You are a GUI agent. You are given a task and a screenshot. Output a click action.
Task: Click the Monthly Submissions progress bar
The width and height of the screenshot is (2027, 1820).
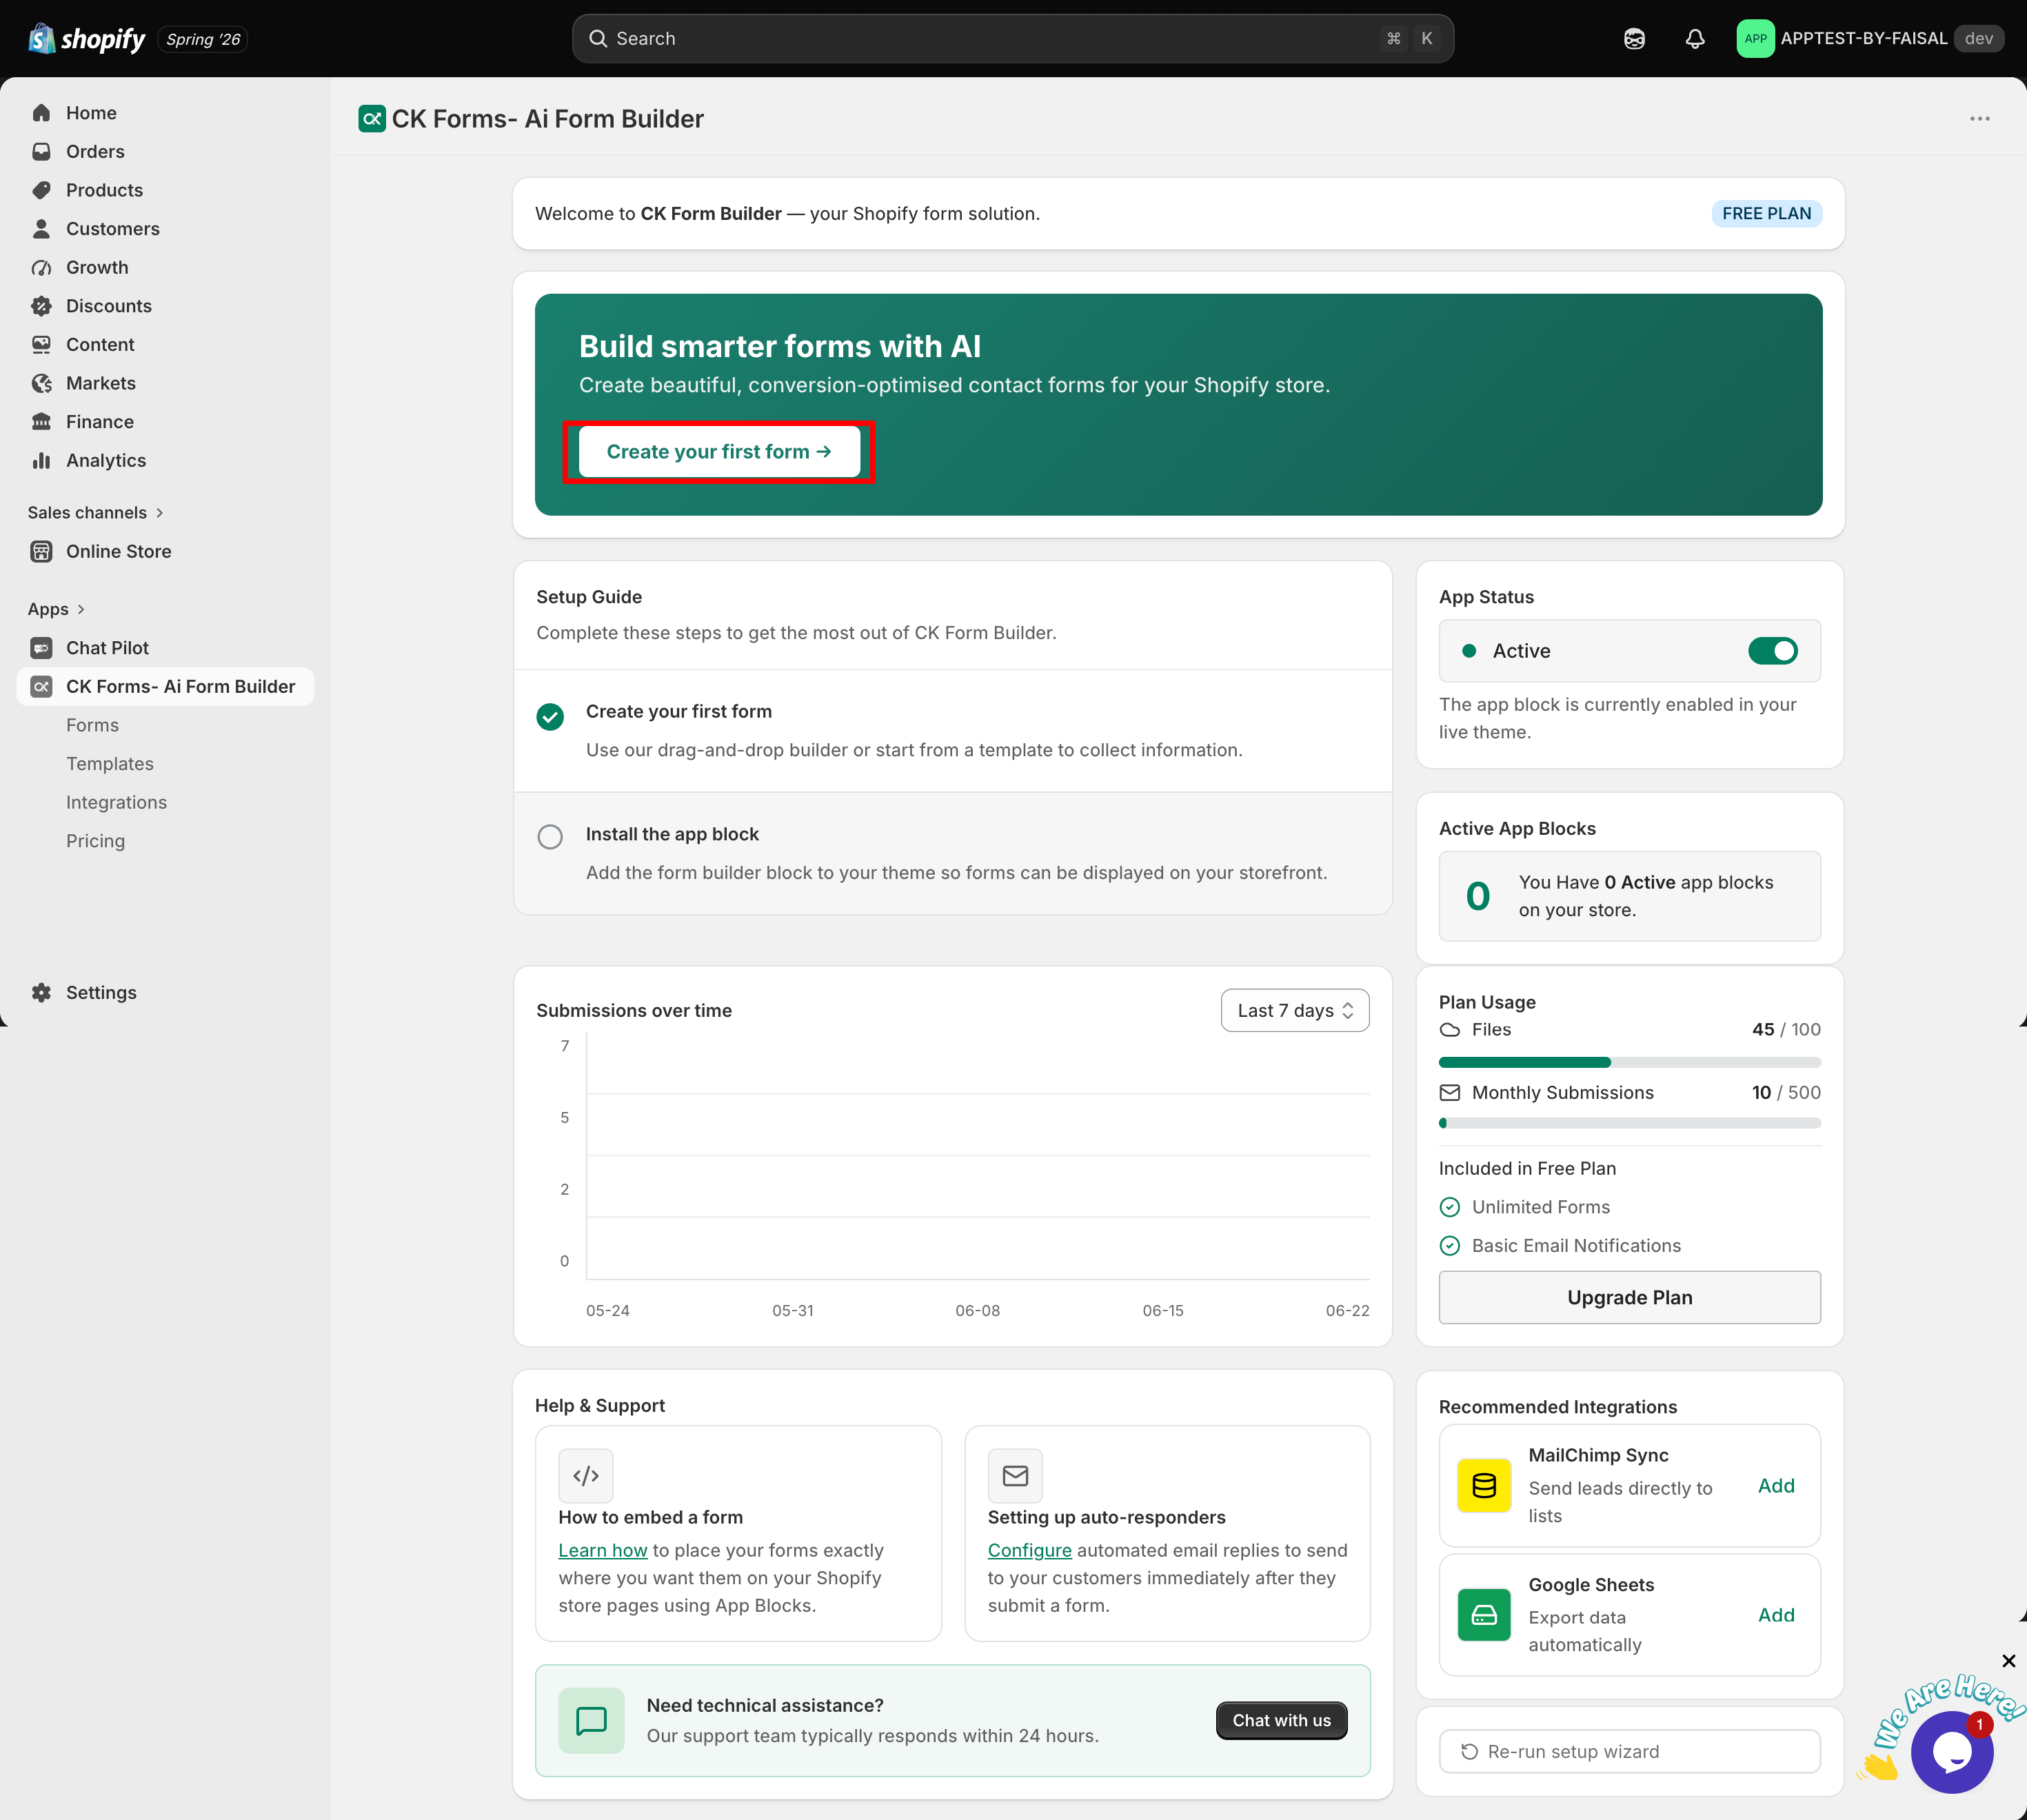click(x=1630, y=1124)
